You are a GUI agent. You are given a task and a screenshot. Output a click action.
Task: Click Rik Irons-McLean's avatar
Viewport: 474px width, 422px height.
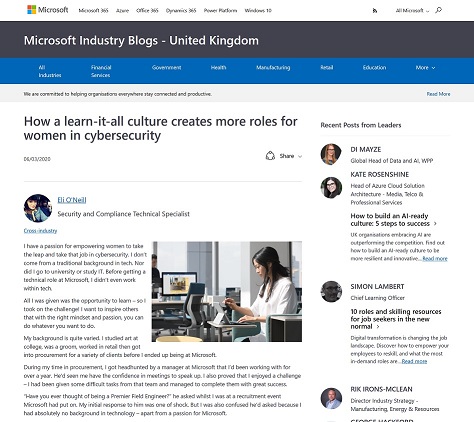[x=331, y=398]
